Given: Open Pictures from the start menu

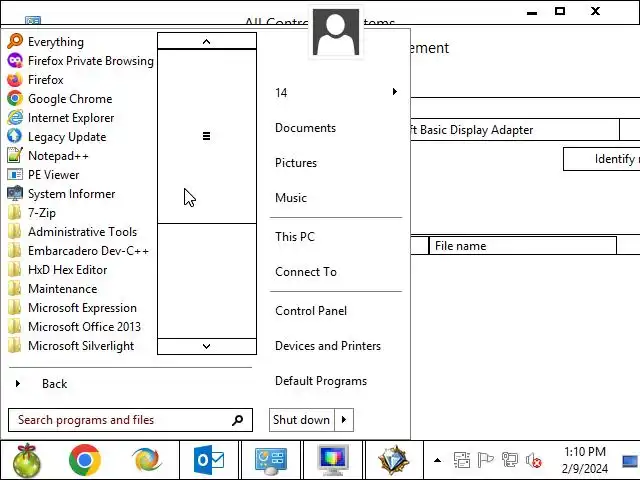Looking at the screenshot, I should [296, 163].
